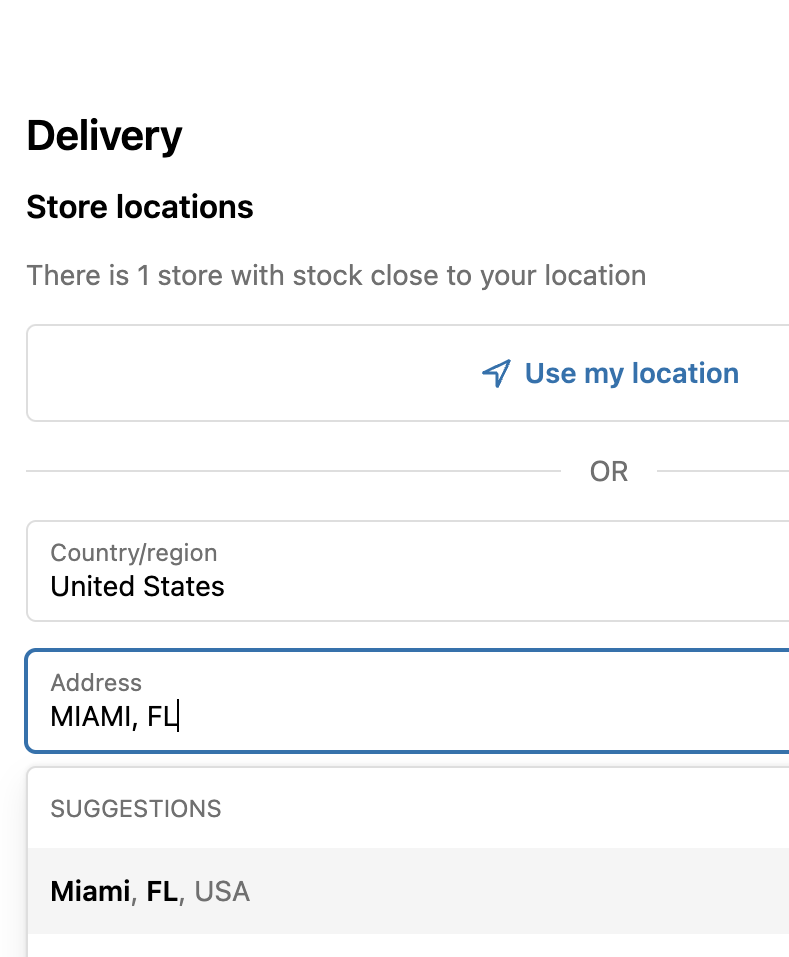This screenshot has height=957, width=789.
Task: Click the 'OR' divider text
Action: 608,471
